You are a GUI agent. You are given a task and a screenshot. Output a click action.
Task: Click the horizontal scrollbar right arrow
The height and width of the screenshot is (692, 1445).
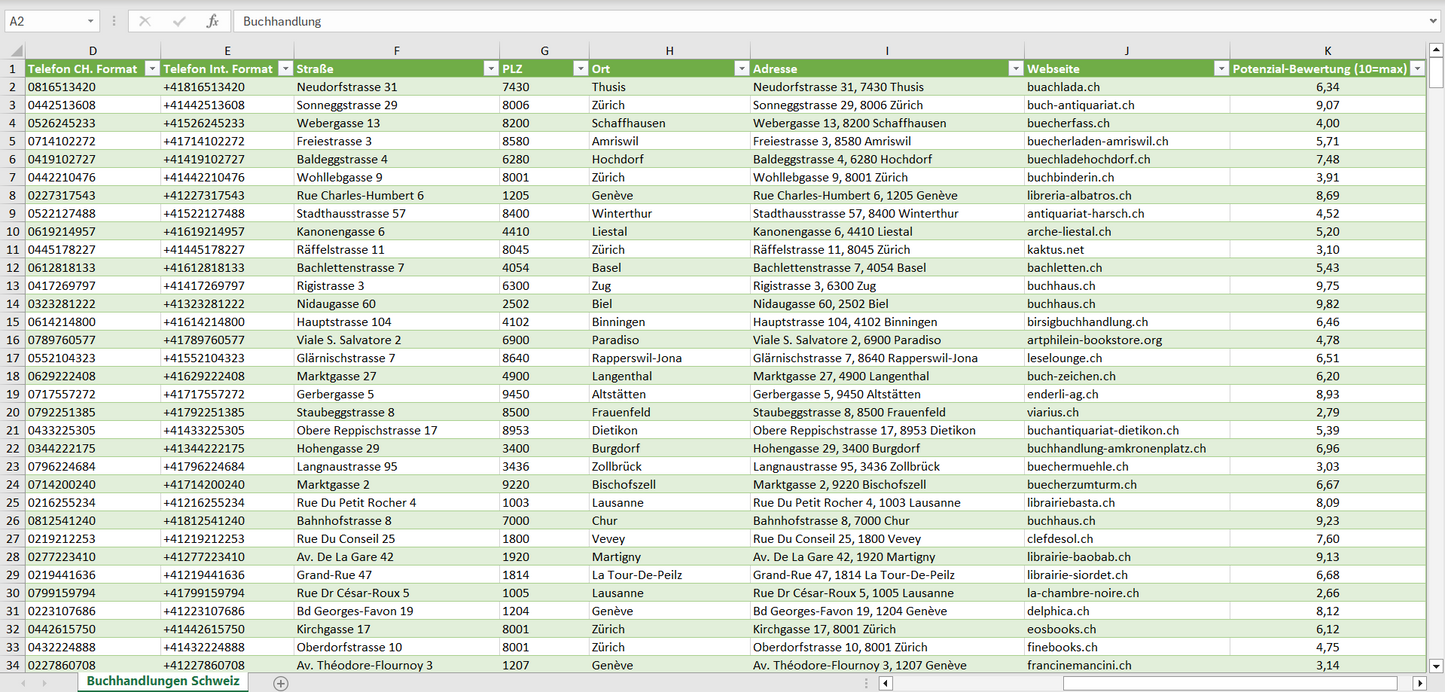(x=1419, y=683)
